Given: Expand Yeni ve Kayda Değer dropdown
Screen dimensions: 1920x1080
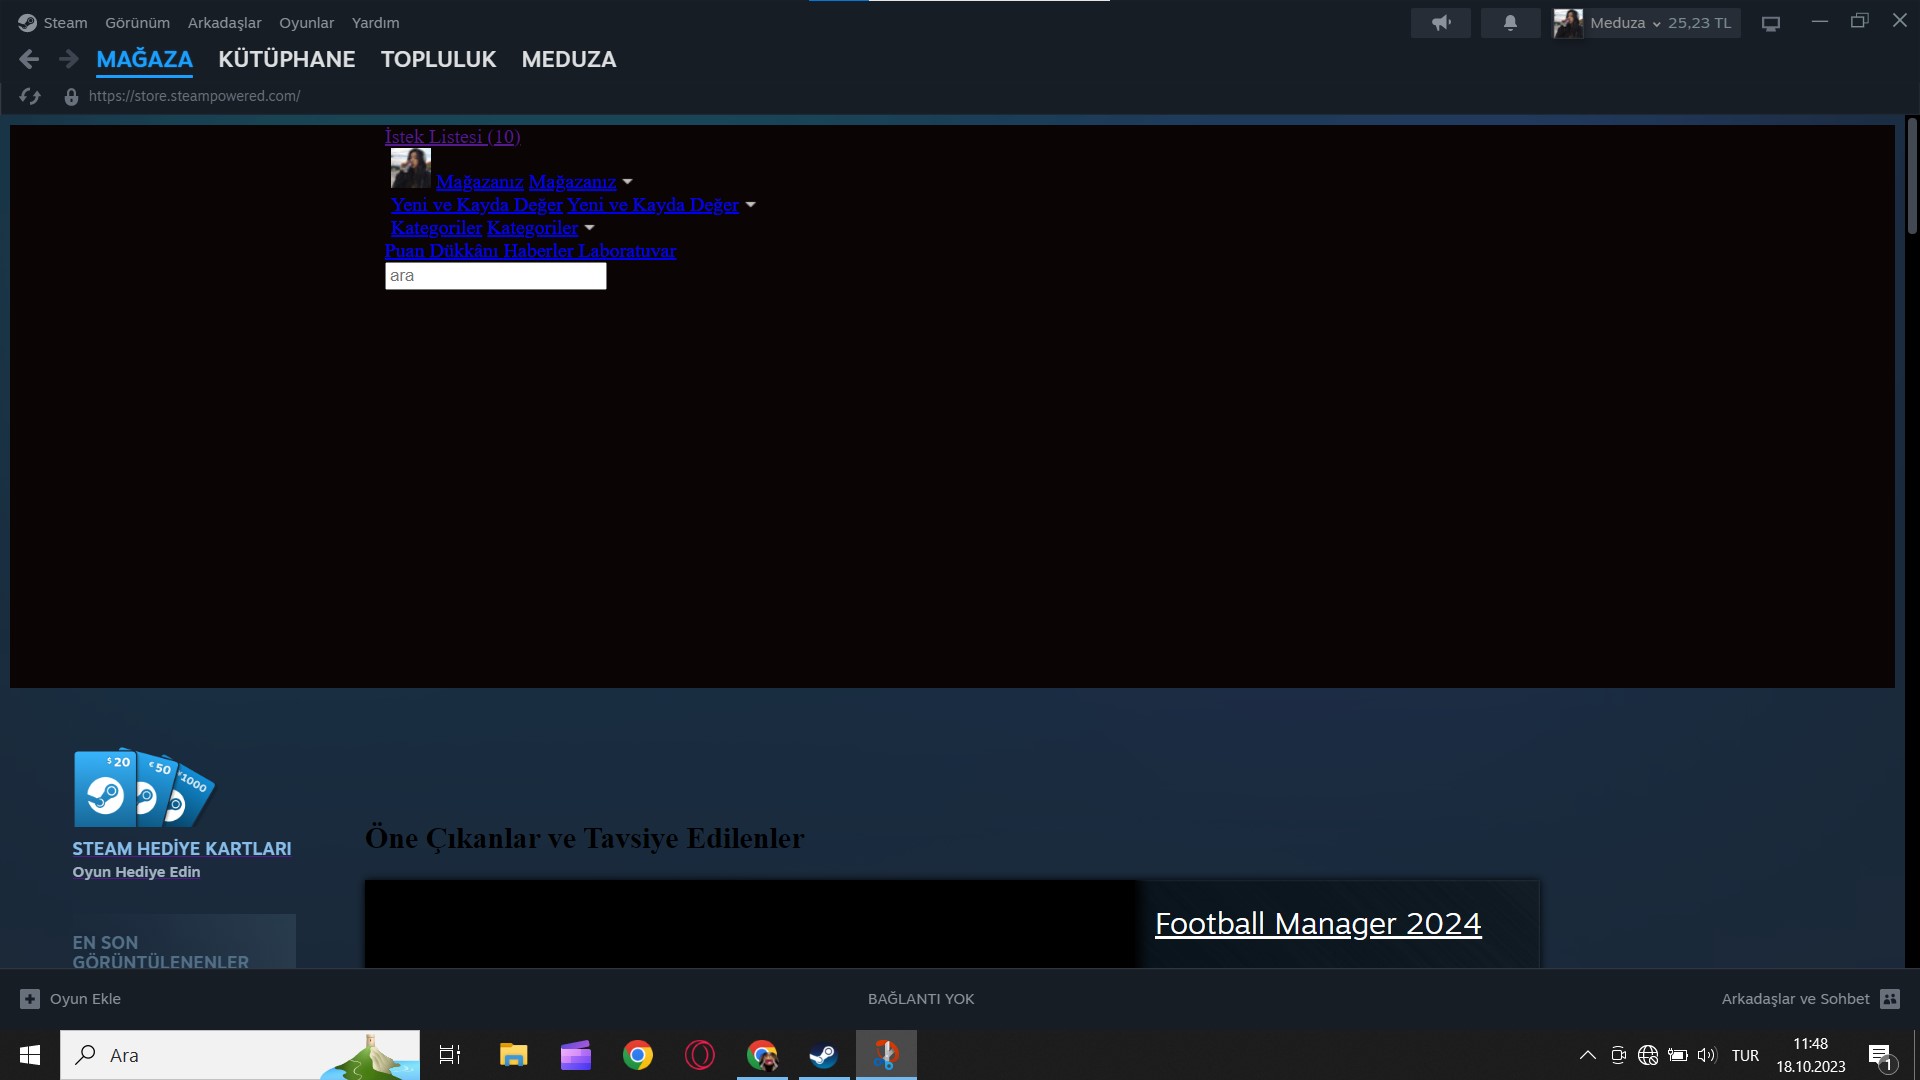Looking at the screenshot, I should tap(750, 205).
